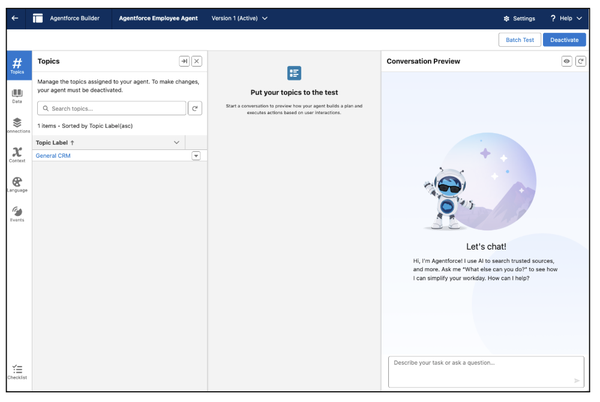
Task: Click the Agentforce Employee Agent title
Action: 158,18
